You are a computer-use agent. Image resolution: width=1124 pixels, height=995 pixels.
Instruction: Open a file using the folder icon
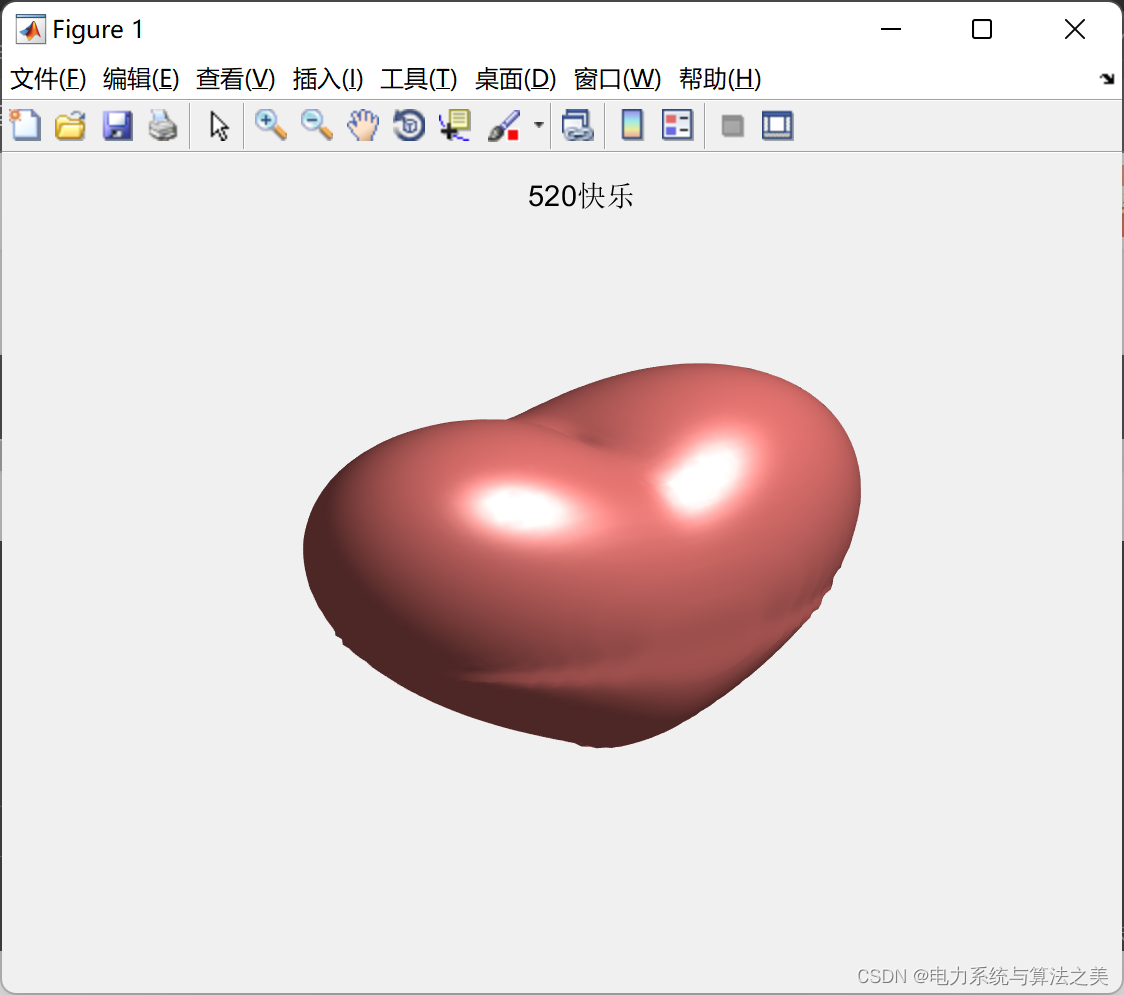(70, 125)
